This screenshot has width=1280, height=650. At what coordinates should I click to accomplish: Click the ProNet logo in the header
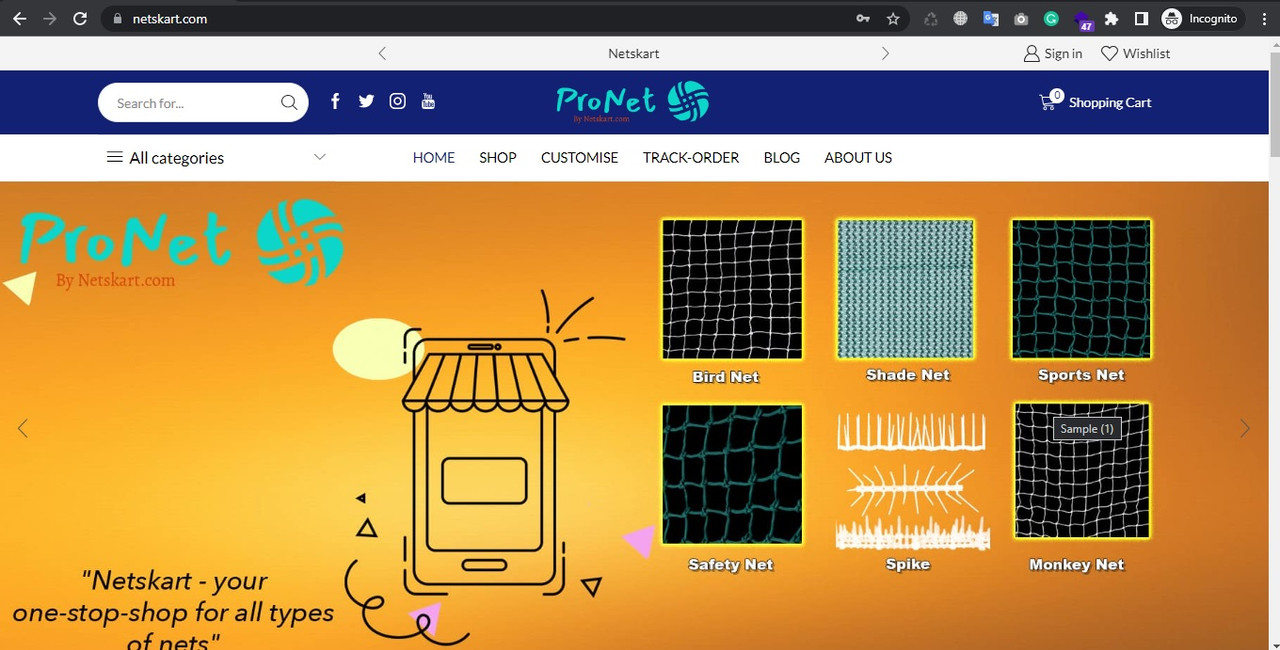pos(632,102)
